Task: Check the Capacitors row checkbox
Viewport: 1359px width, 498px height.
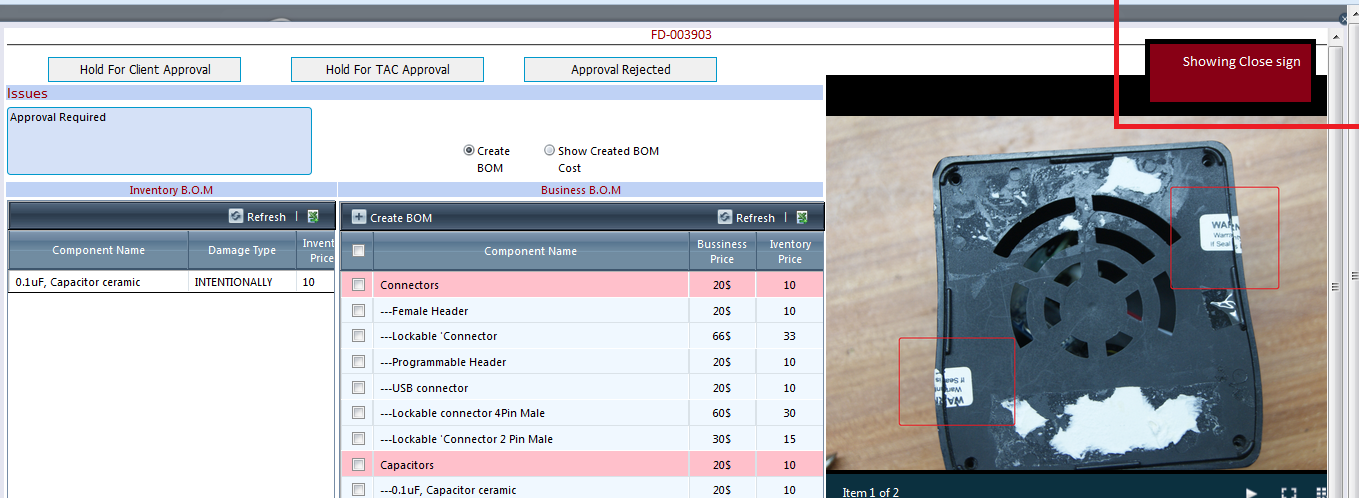Action: [358, 465]
